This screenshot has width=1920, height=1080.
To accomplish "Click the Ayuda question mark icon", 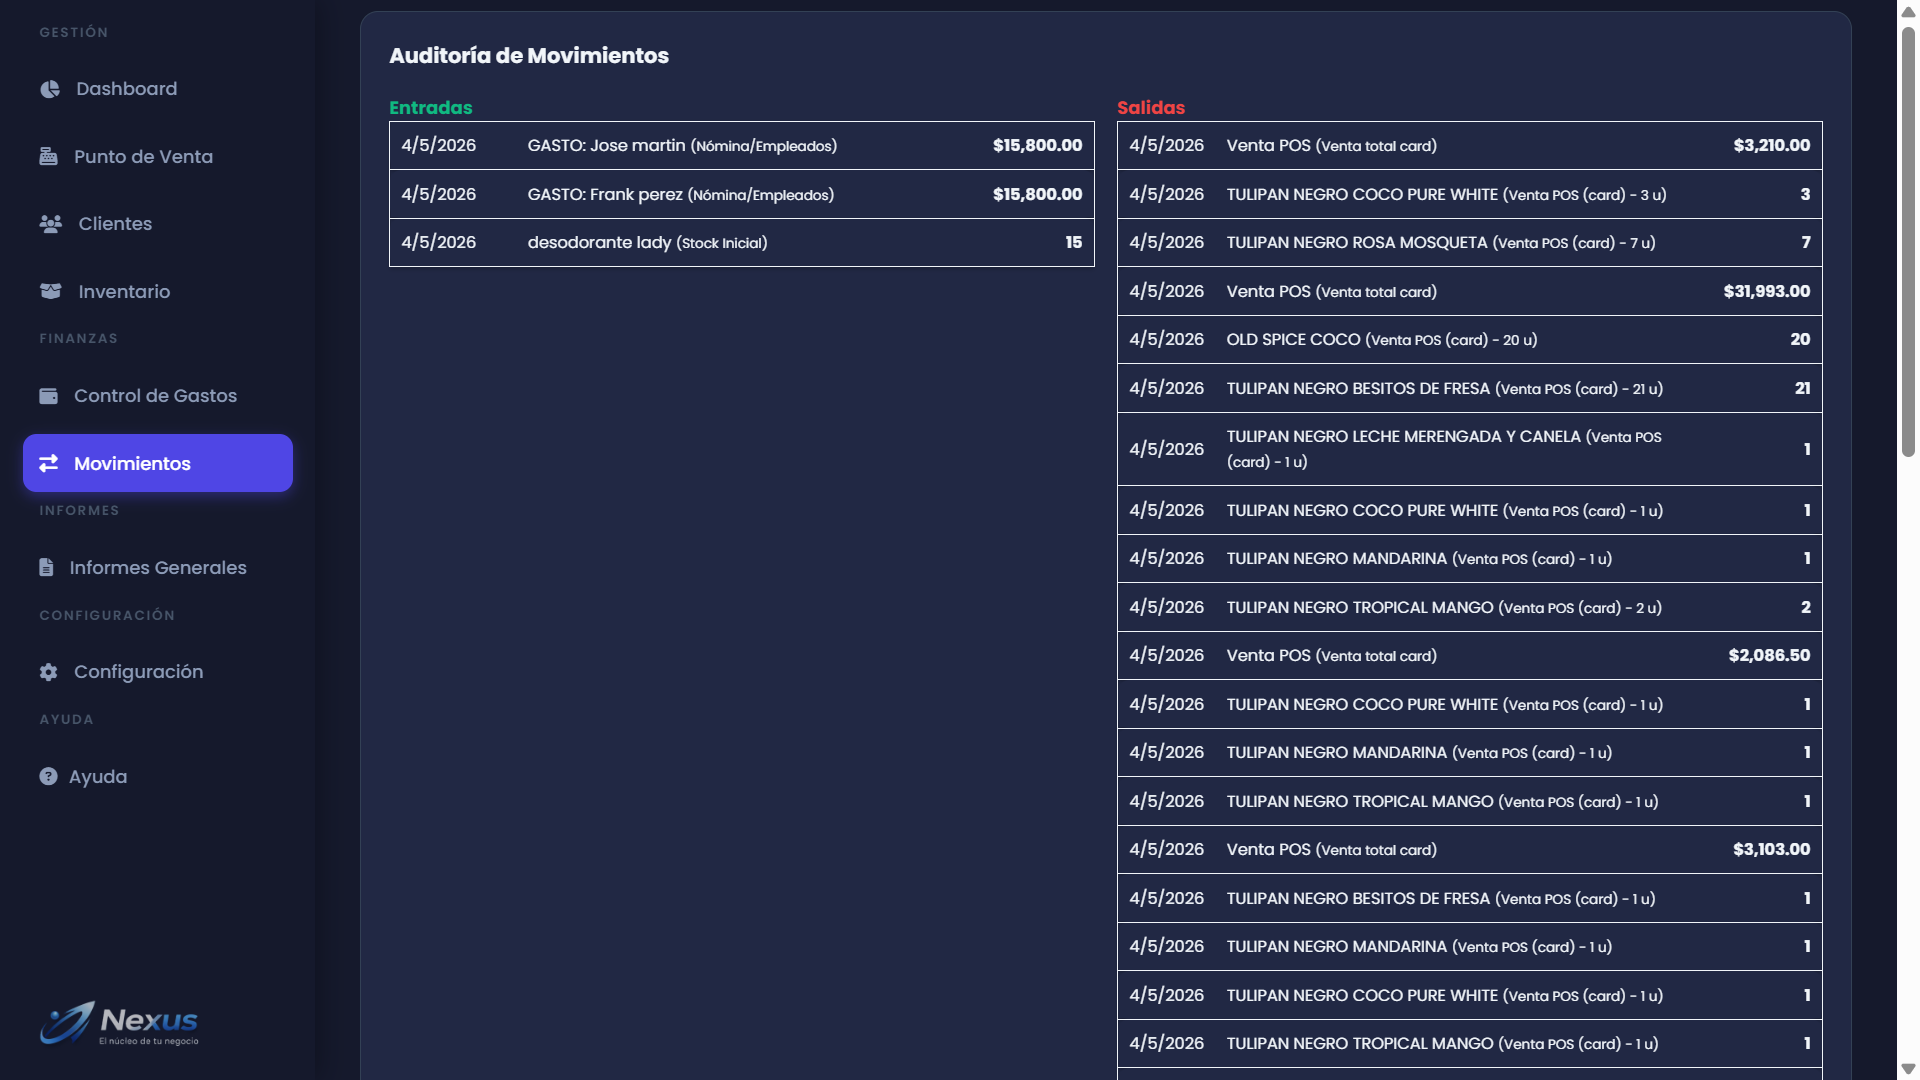I will point(48,776).
